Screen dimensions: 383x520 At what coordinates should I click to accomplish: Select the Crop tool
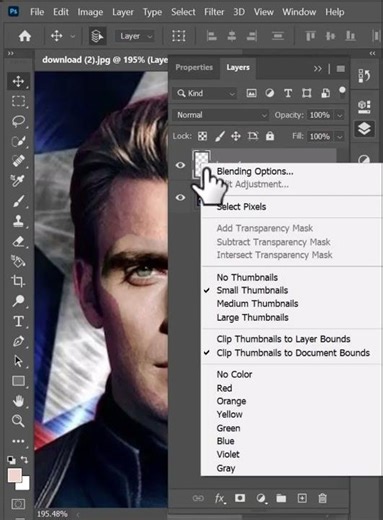coord(18,281)
